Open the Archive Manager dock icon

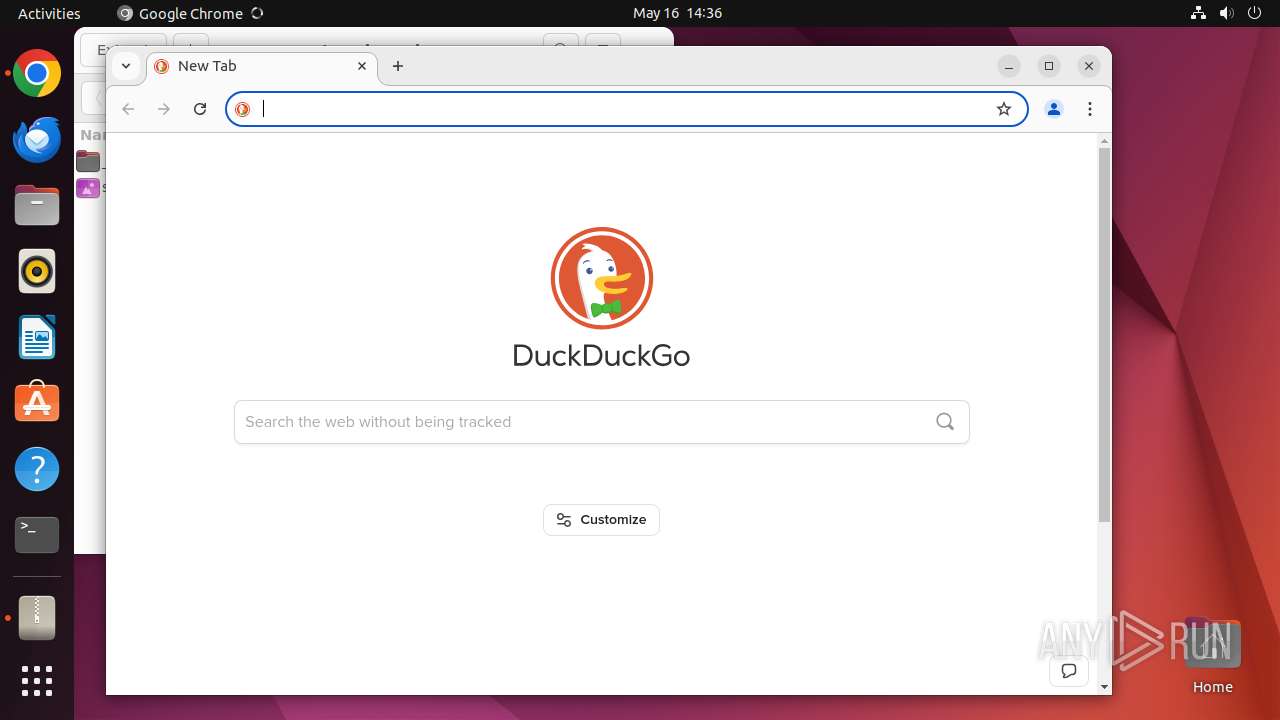[37, 618]
